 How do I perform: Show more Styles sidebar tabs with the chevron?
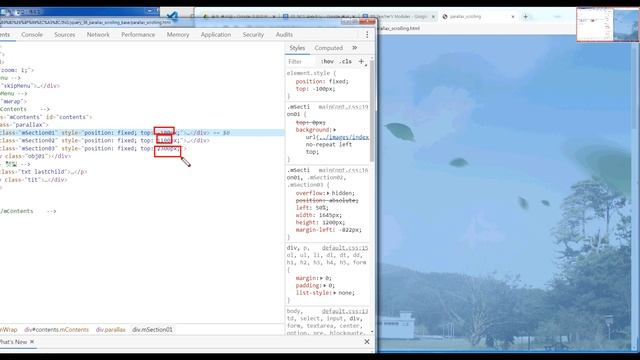[355, 48]
